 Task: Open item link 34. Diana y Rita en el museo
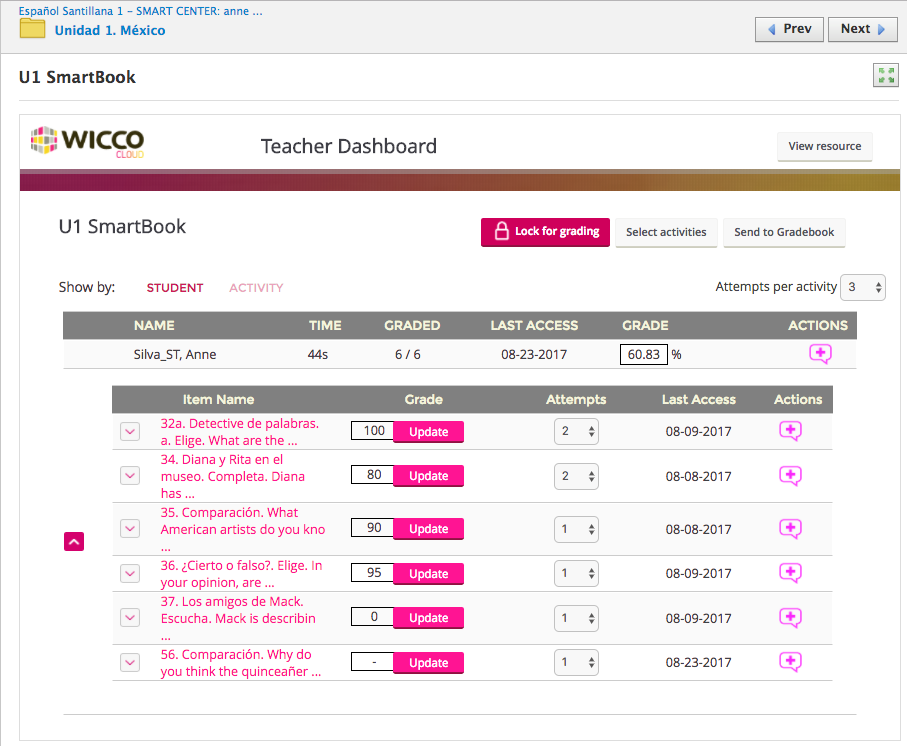click(x=233, y=477)
